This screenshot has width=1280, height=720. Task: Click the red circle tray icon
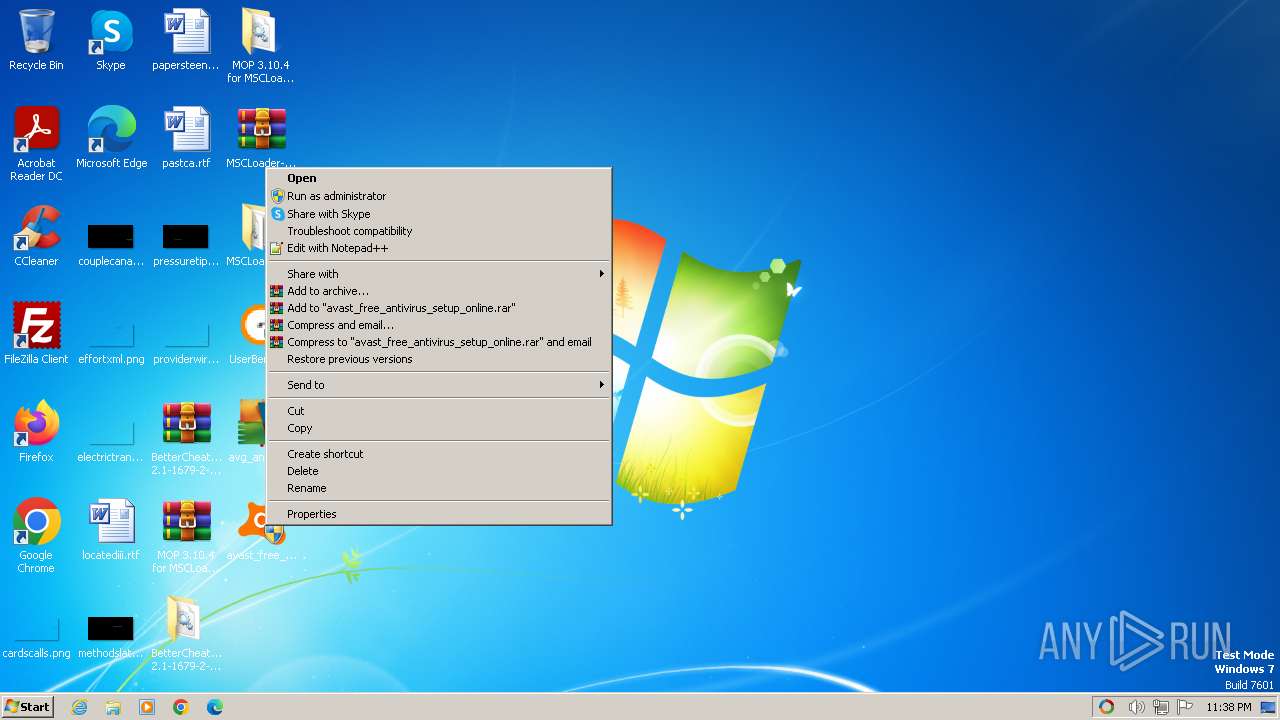(1106, 707)
